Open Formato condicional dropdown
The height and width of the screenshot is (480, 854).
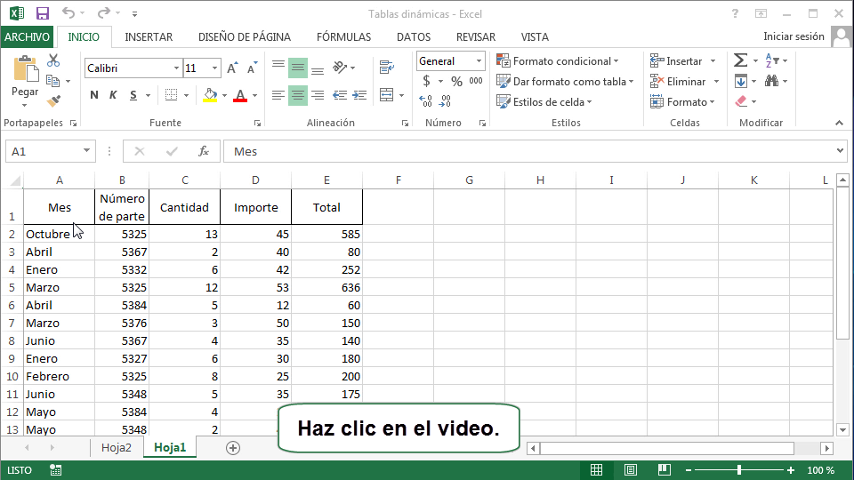pos(558,61)
